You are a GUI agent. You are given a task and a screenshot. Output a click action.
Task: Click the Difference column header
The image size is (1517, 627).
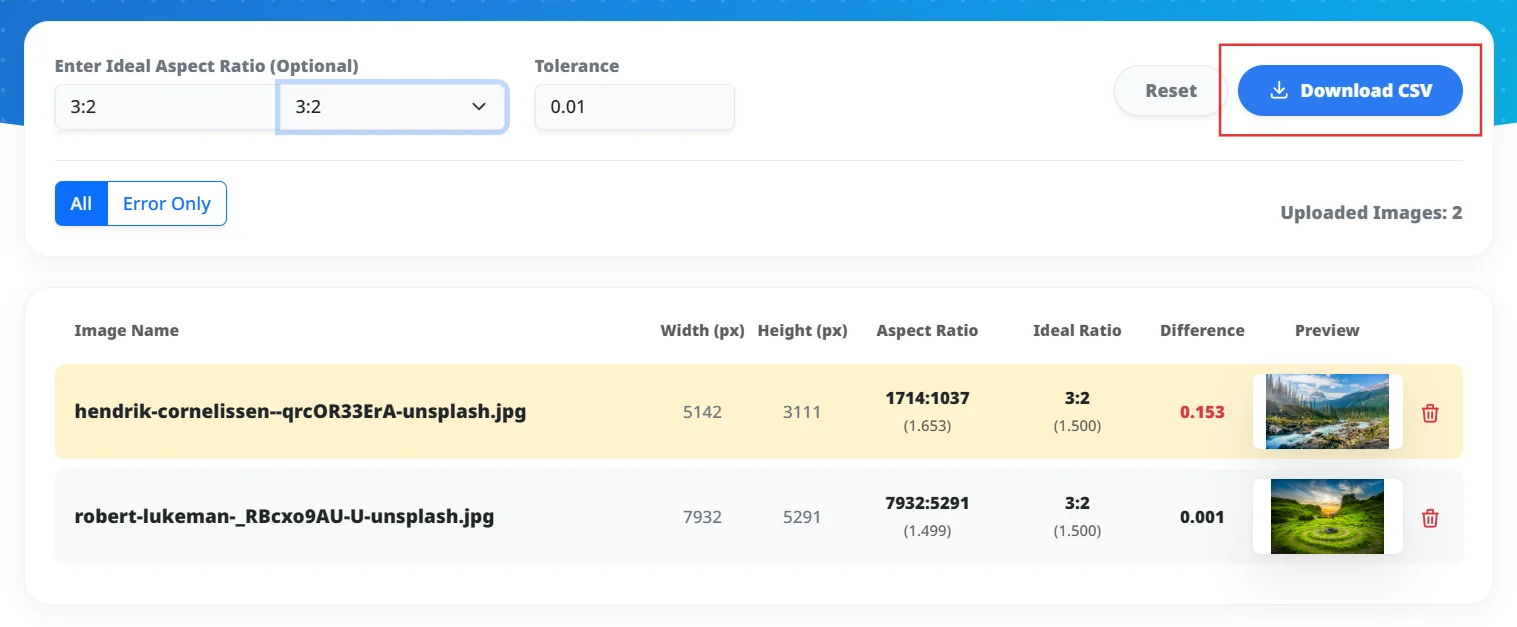point(1202,331)
